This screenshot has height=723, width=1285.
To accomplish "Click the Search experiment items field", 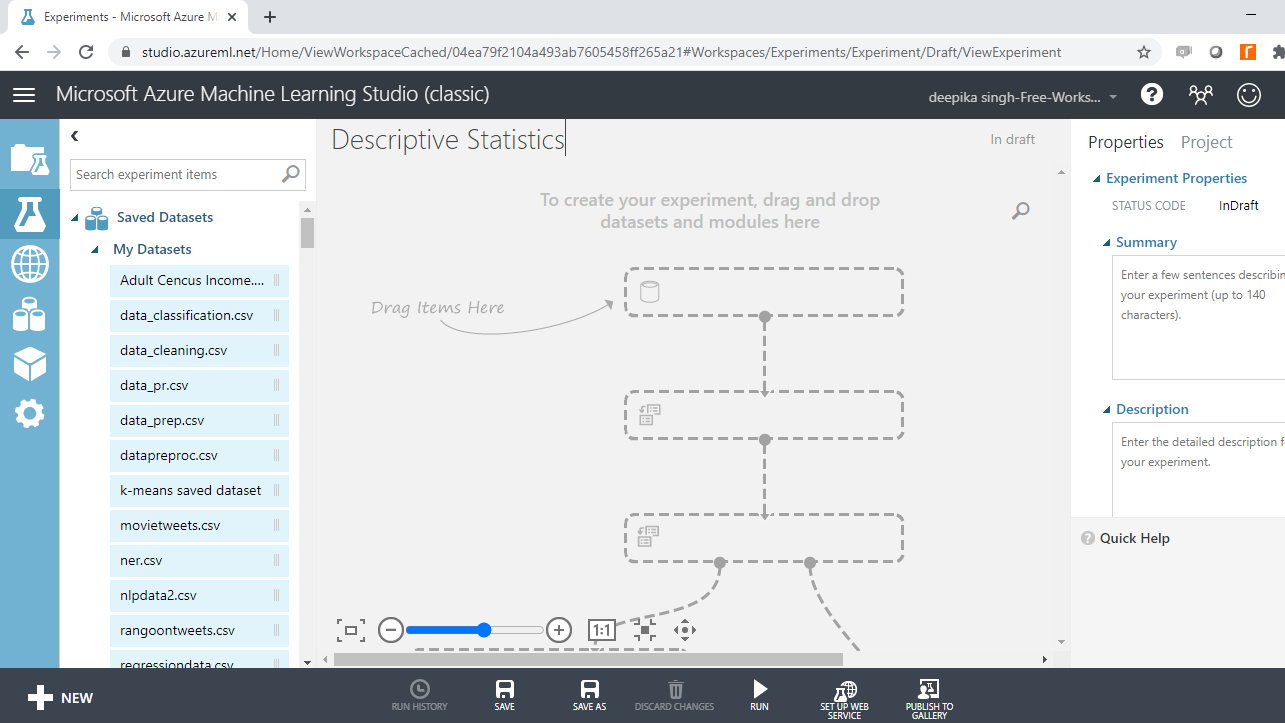I will click(189, 174).
